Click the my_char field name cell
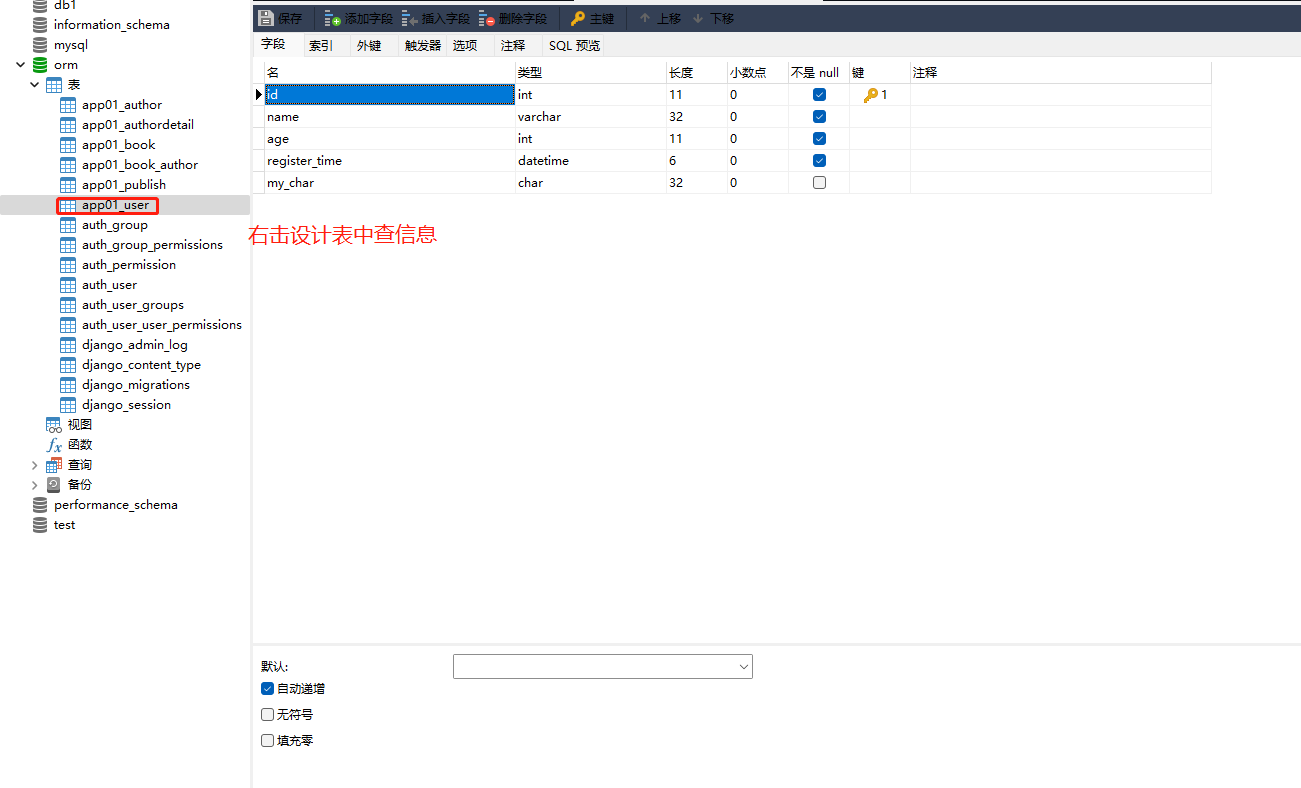1301x788 pixels. (x=390, y=183)
